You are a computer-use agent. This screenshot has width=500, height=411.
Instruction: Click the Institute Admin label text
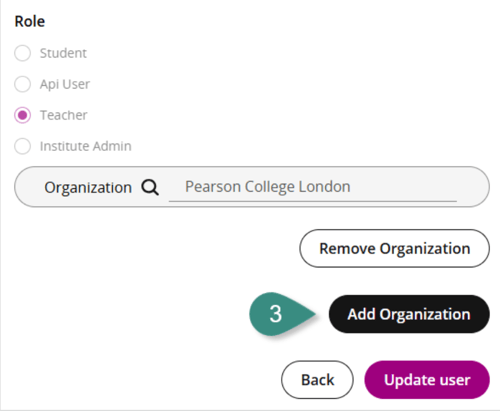[86, 146]
